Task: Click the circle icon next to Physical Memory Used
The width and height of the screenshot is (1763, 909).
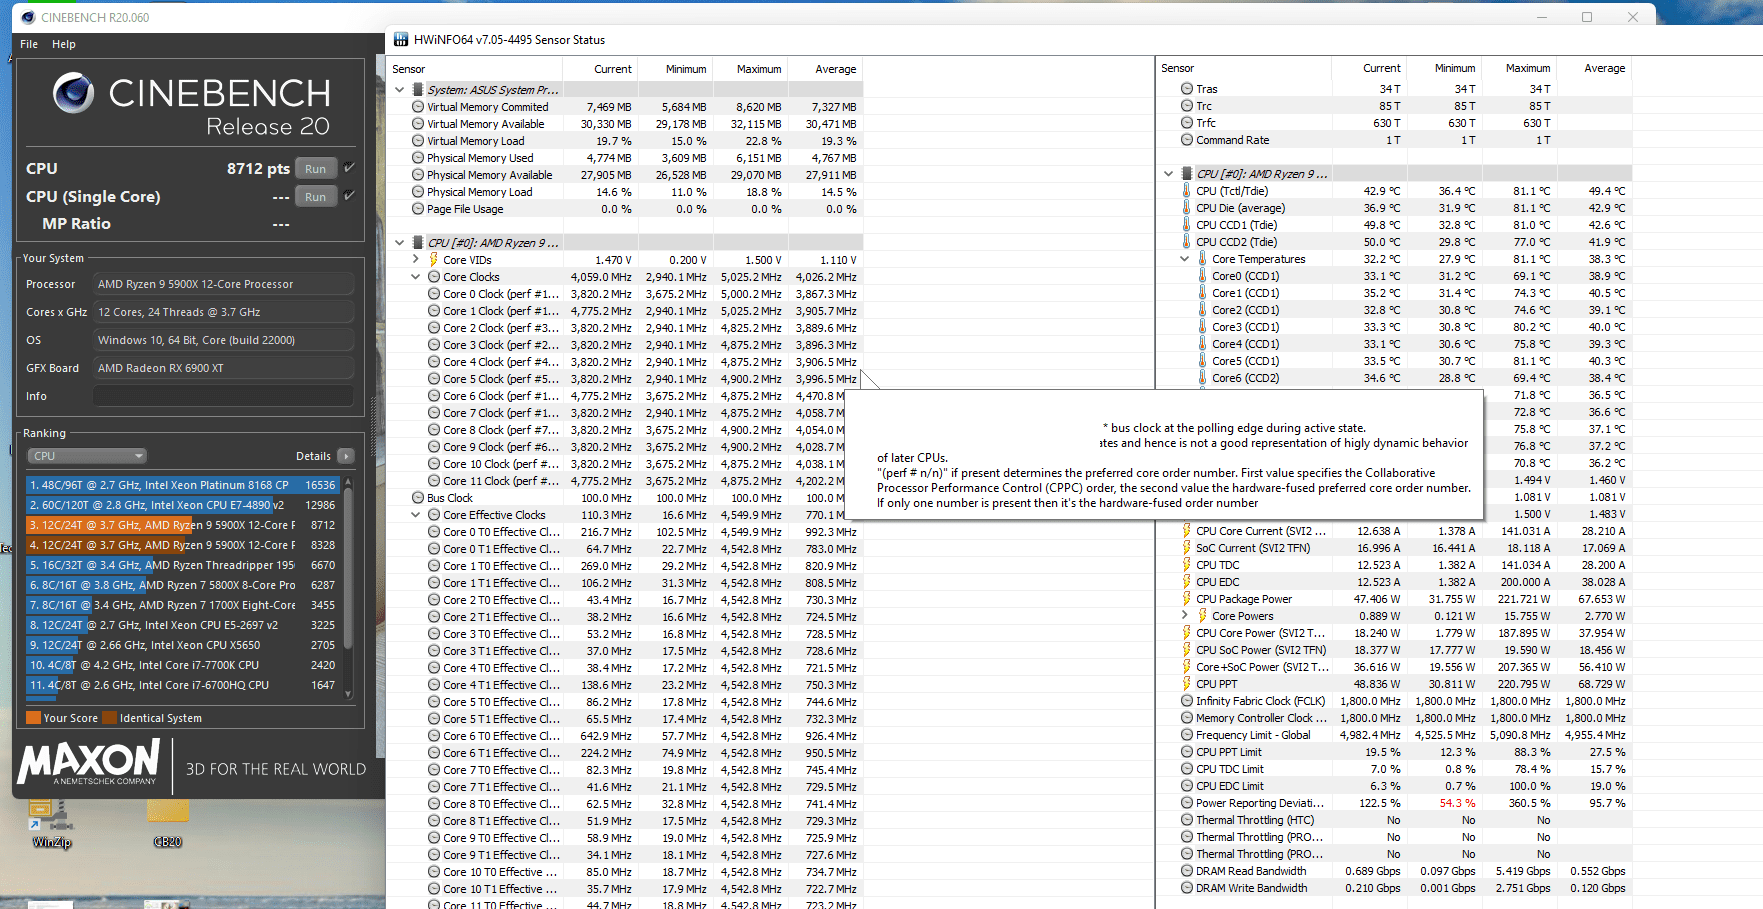Action: (418, 158)
